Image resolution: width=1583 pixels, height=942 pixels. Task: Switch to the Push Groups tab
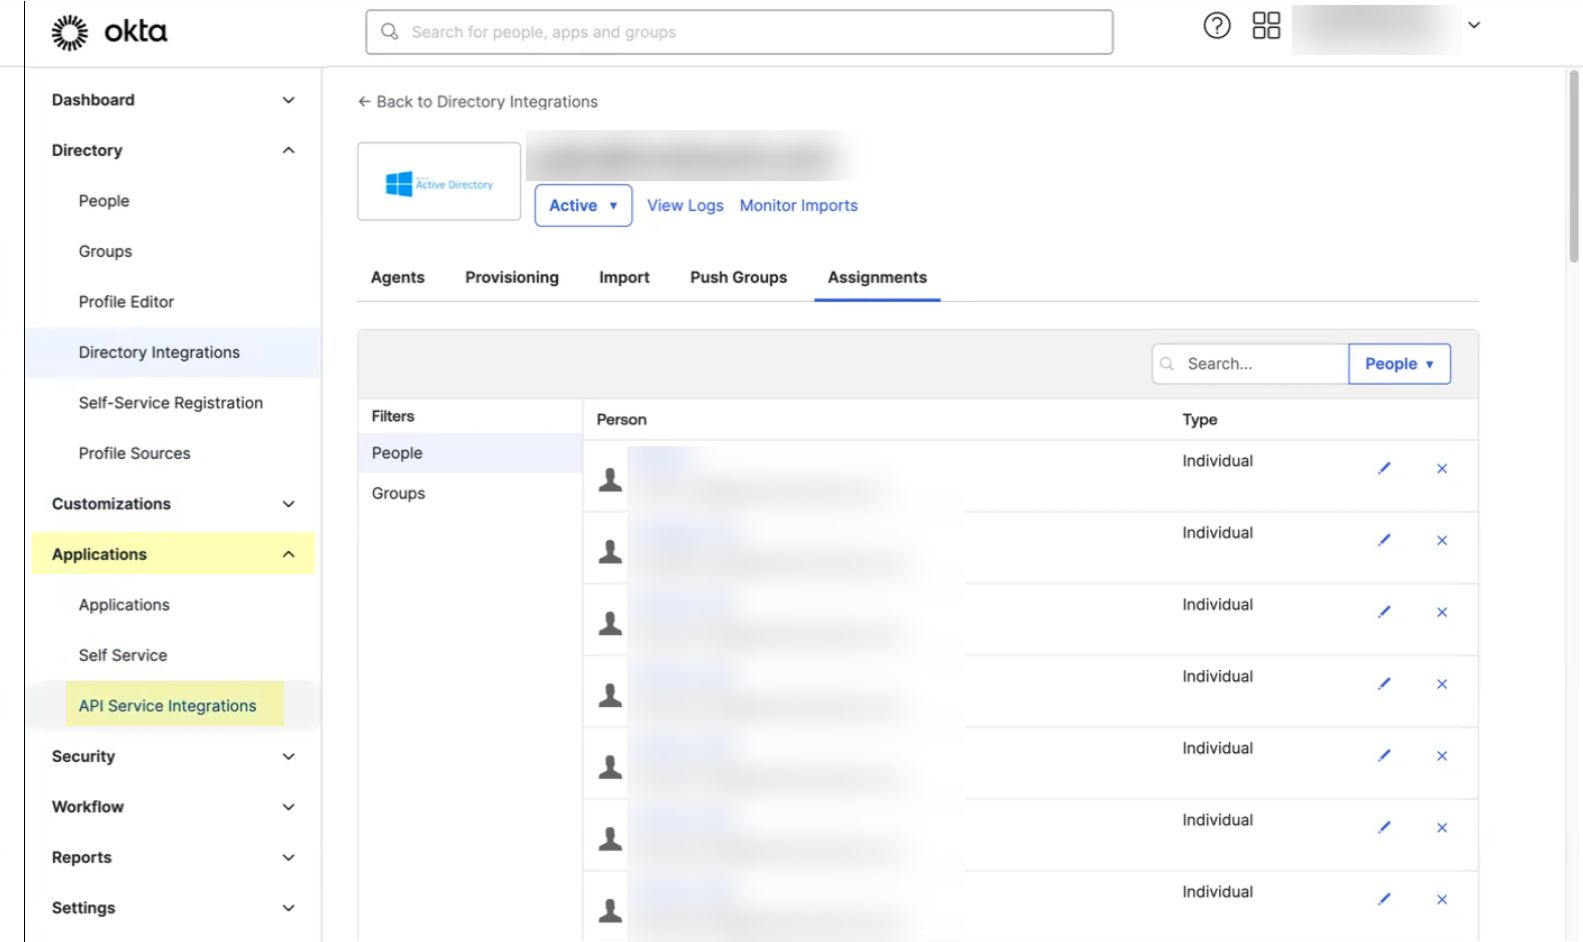click(738, 277)
